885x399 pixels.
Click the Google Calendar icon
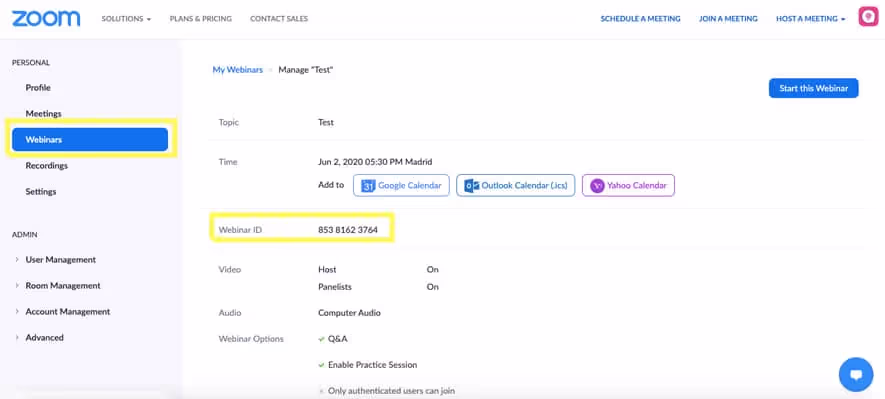[x=369, y=185]
